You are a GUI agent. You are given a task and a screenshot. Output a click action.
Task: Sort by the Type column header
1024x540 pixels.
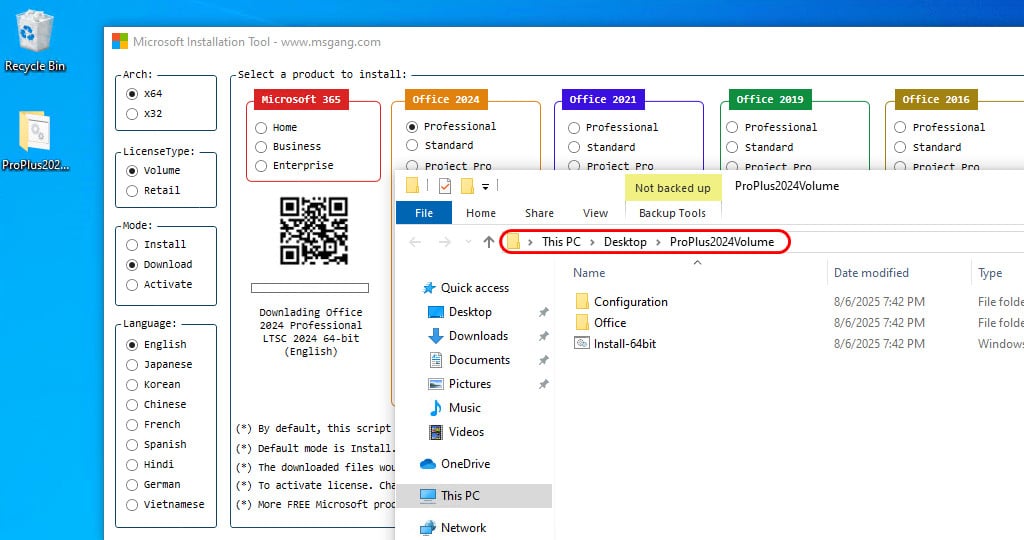click(x=990, y=273)
